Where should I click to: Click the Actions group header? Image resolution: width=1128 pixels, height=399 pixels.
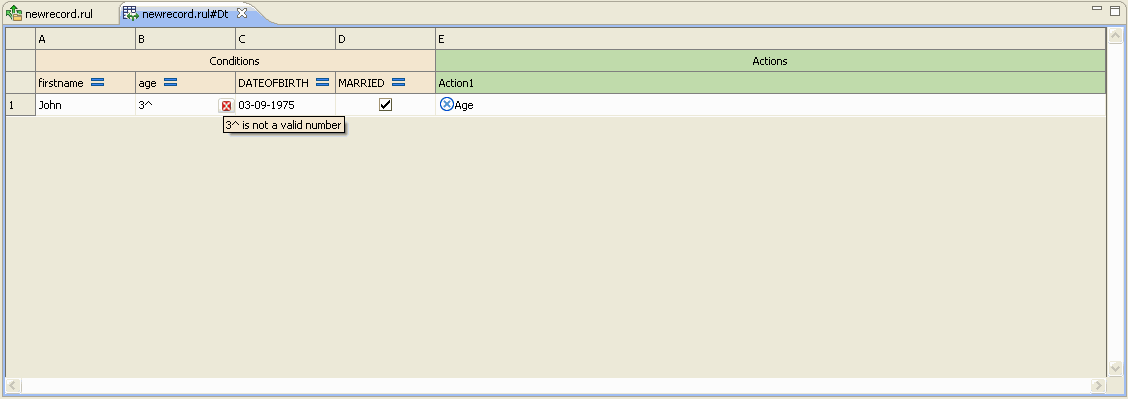[x=770, y=61]
